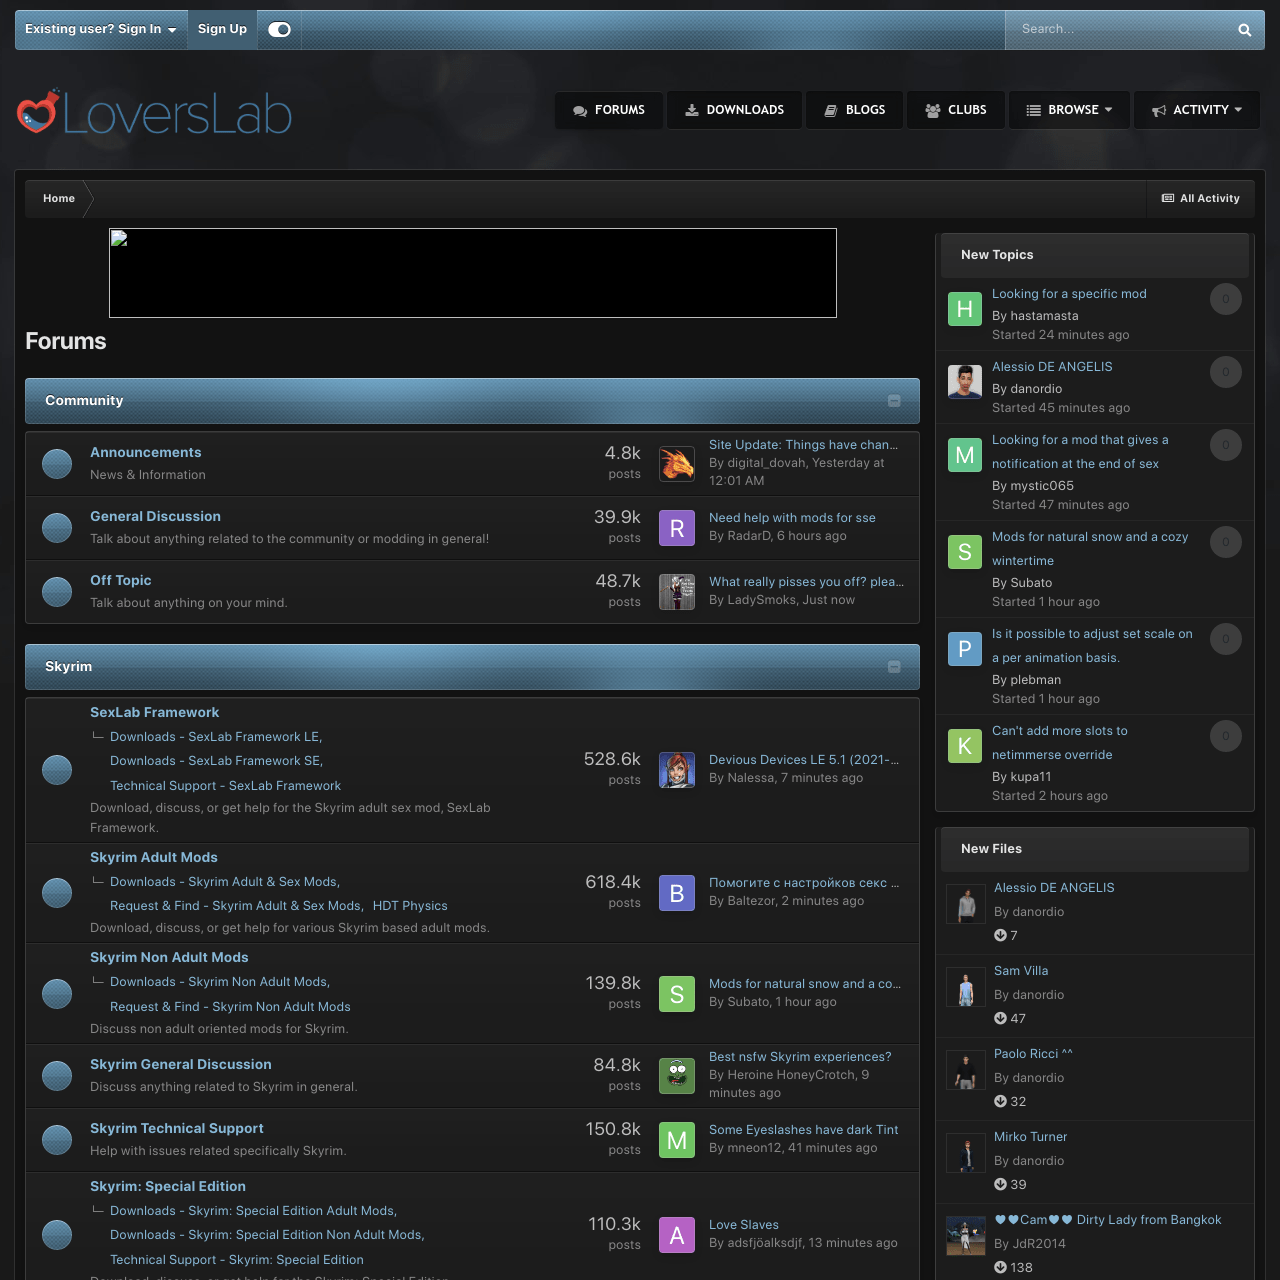Click Baltezor's blue B avatar
The width and height of the screenshot is (1280, 1280).
pyautogui.click(x=677, y=893)
